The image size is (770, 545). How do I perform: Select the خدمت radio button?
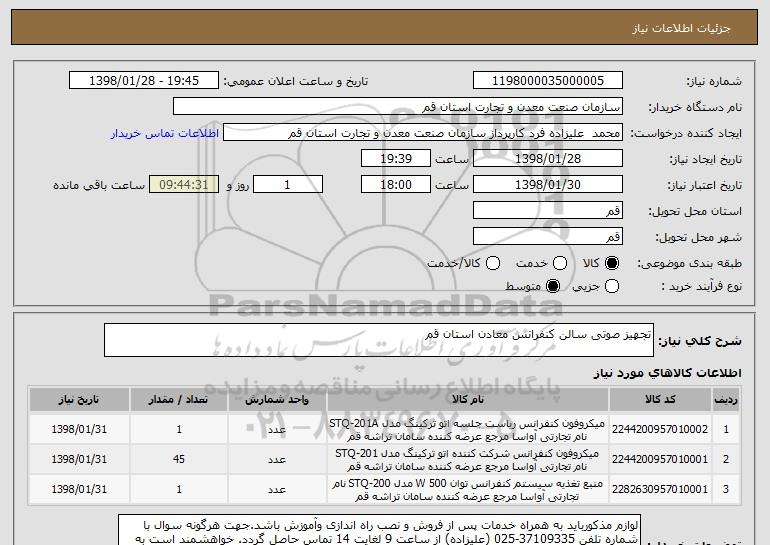tap(560, 263)
